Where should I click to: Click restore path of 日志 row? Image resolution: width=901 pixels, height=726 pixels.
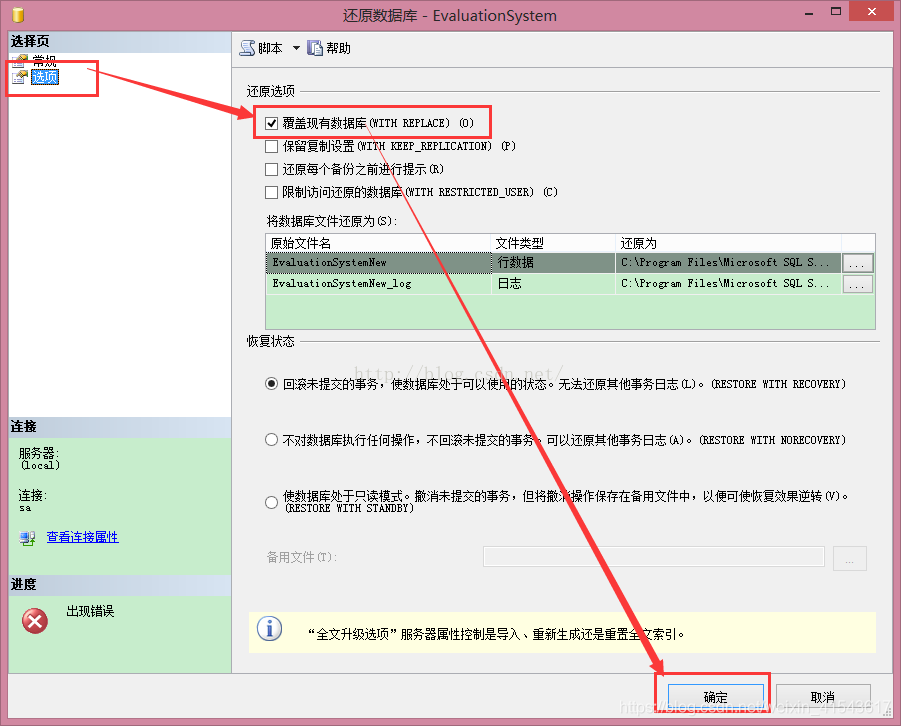728,283
